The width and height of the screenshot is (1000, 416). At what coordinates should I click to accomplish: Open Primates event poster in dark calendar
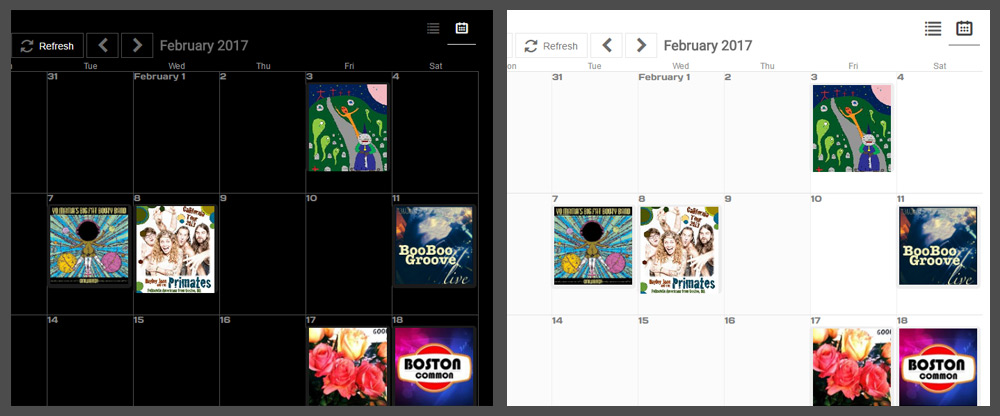tap(175, 249)
